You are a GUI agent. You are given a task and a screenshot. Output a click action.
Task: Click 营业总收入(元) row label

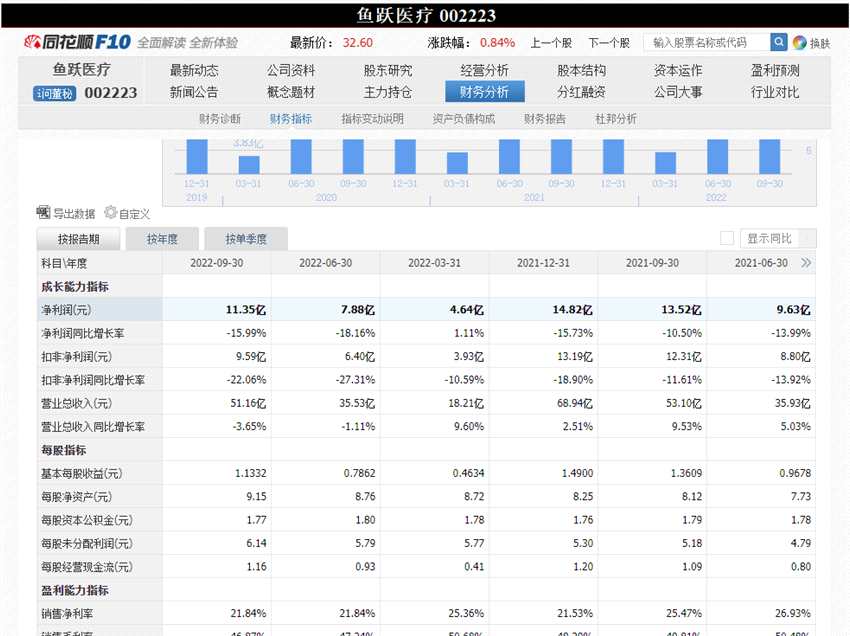tap(76, 403)
